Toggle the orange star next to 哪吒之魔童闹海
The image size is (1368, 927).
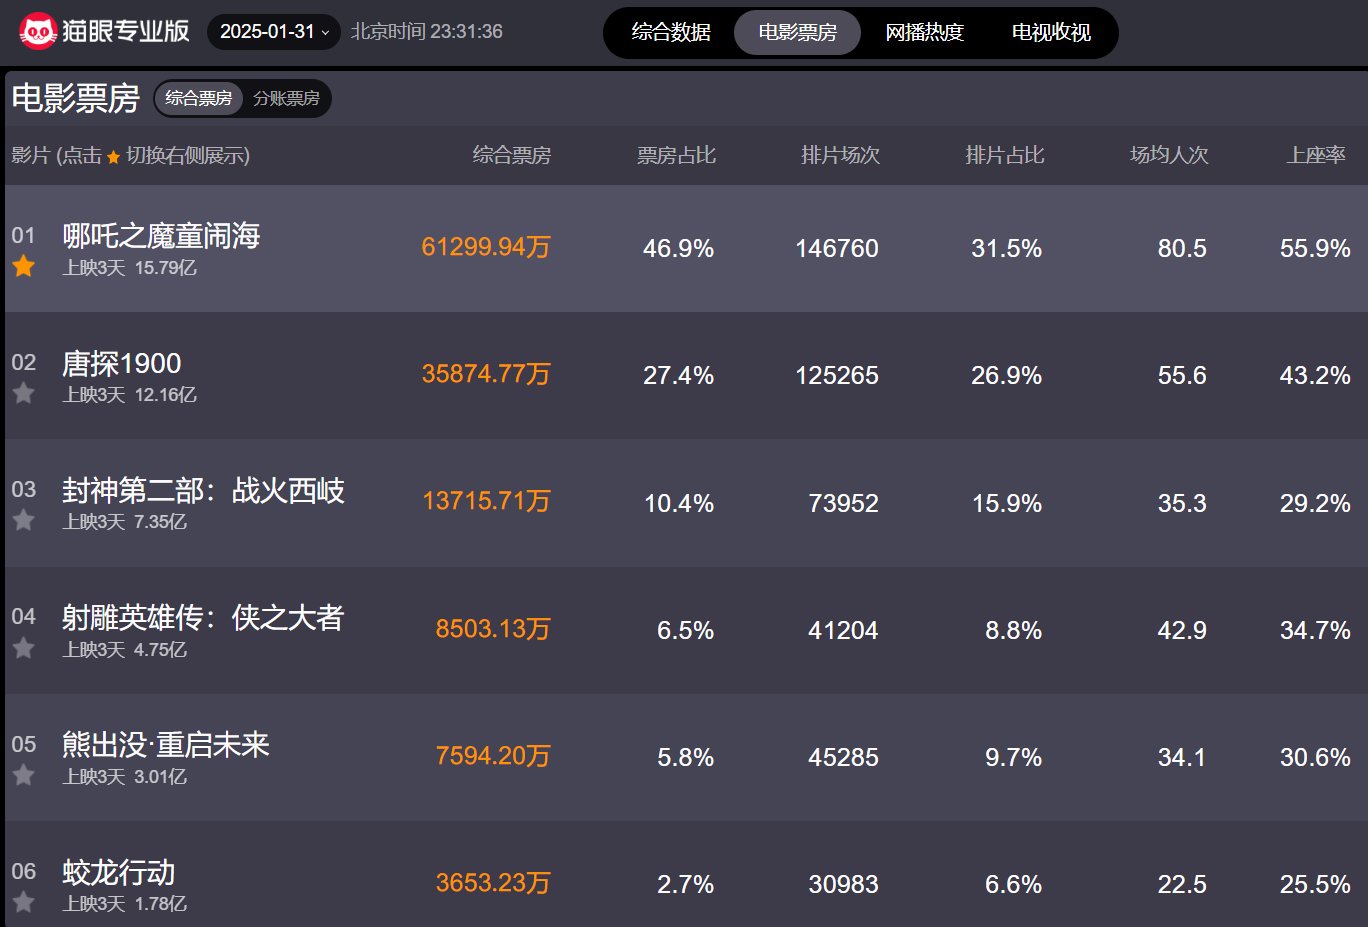point(24,267)
